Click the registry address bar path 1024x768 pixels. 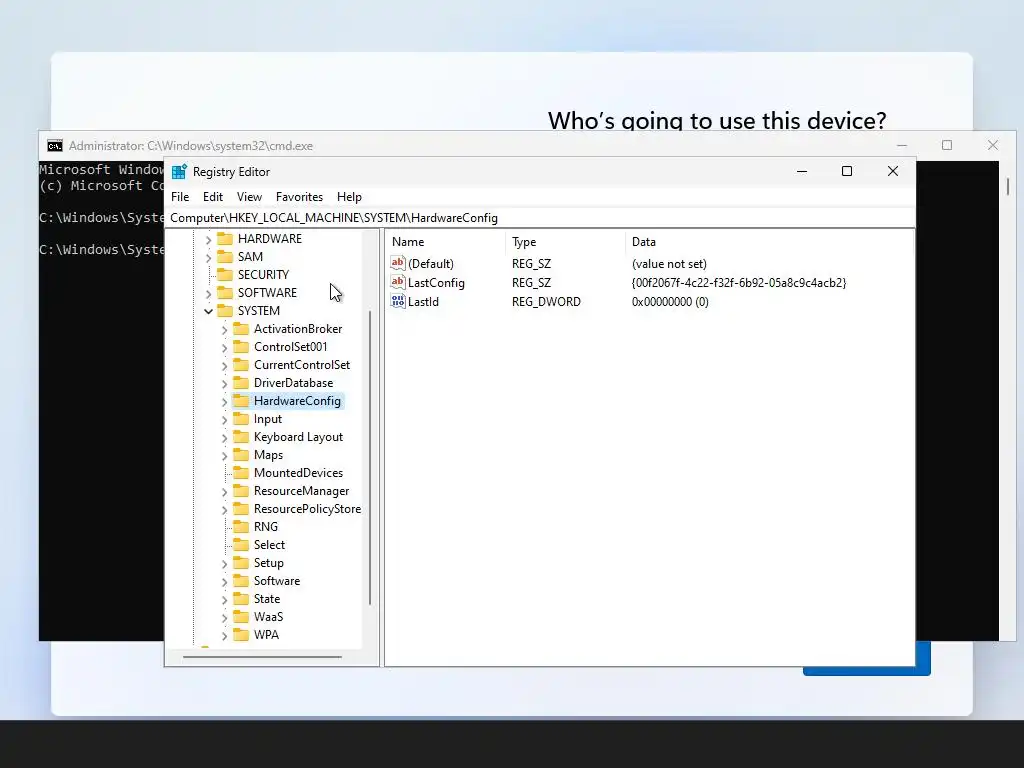[540, 217]
